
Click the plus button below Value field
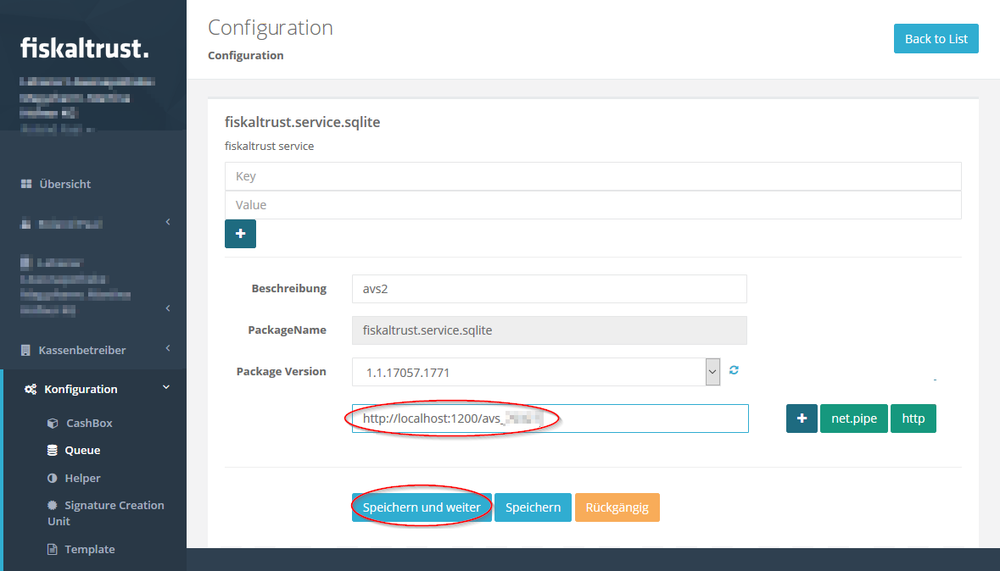coord(240,234)
